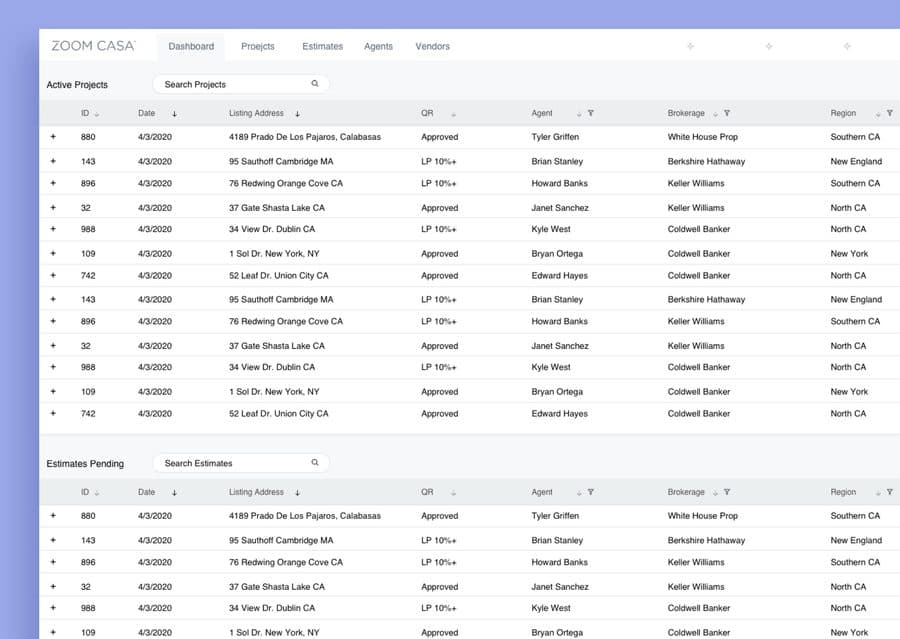Click Region sort arrow in Estimates Pending
The height and width of the screenshot is (639, 900).
pyautogui.click(x=878, y=493)
